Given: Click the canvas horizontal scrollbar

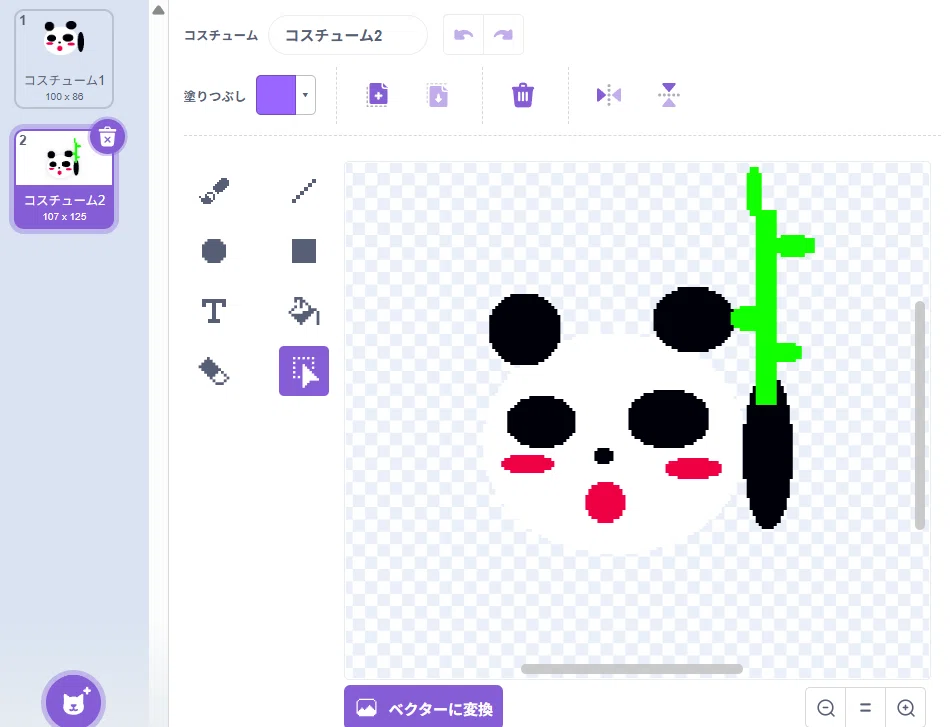Looking at the screenshot, I should (x=632, y=669).
